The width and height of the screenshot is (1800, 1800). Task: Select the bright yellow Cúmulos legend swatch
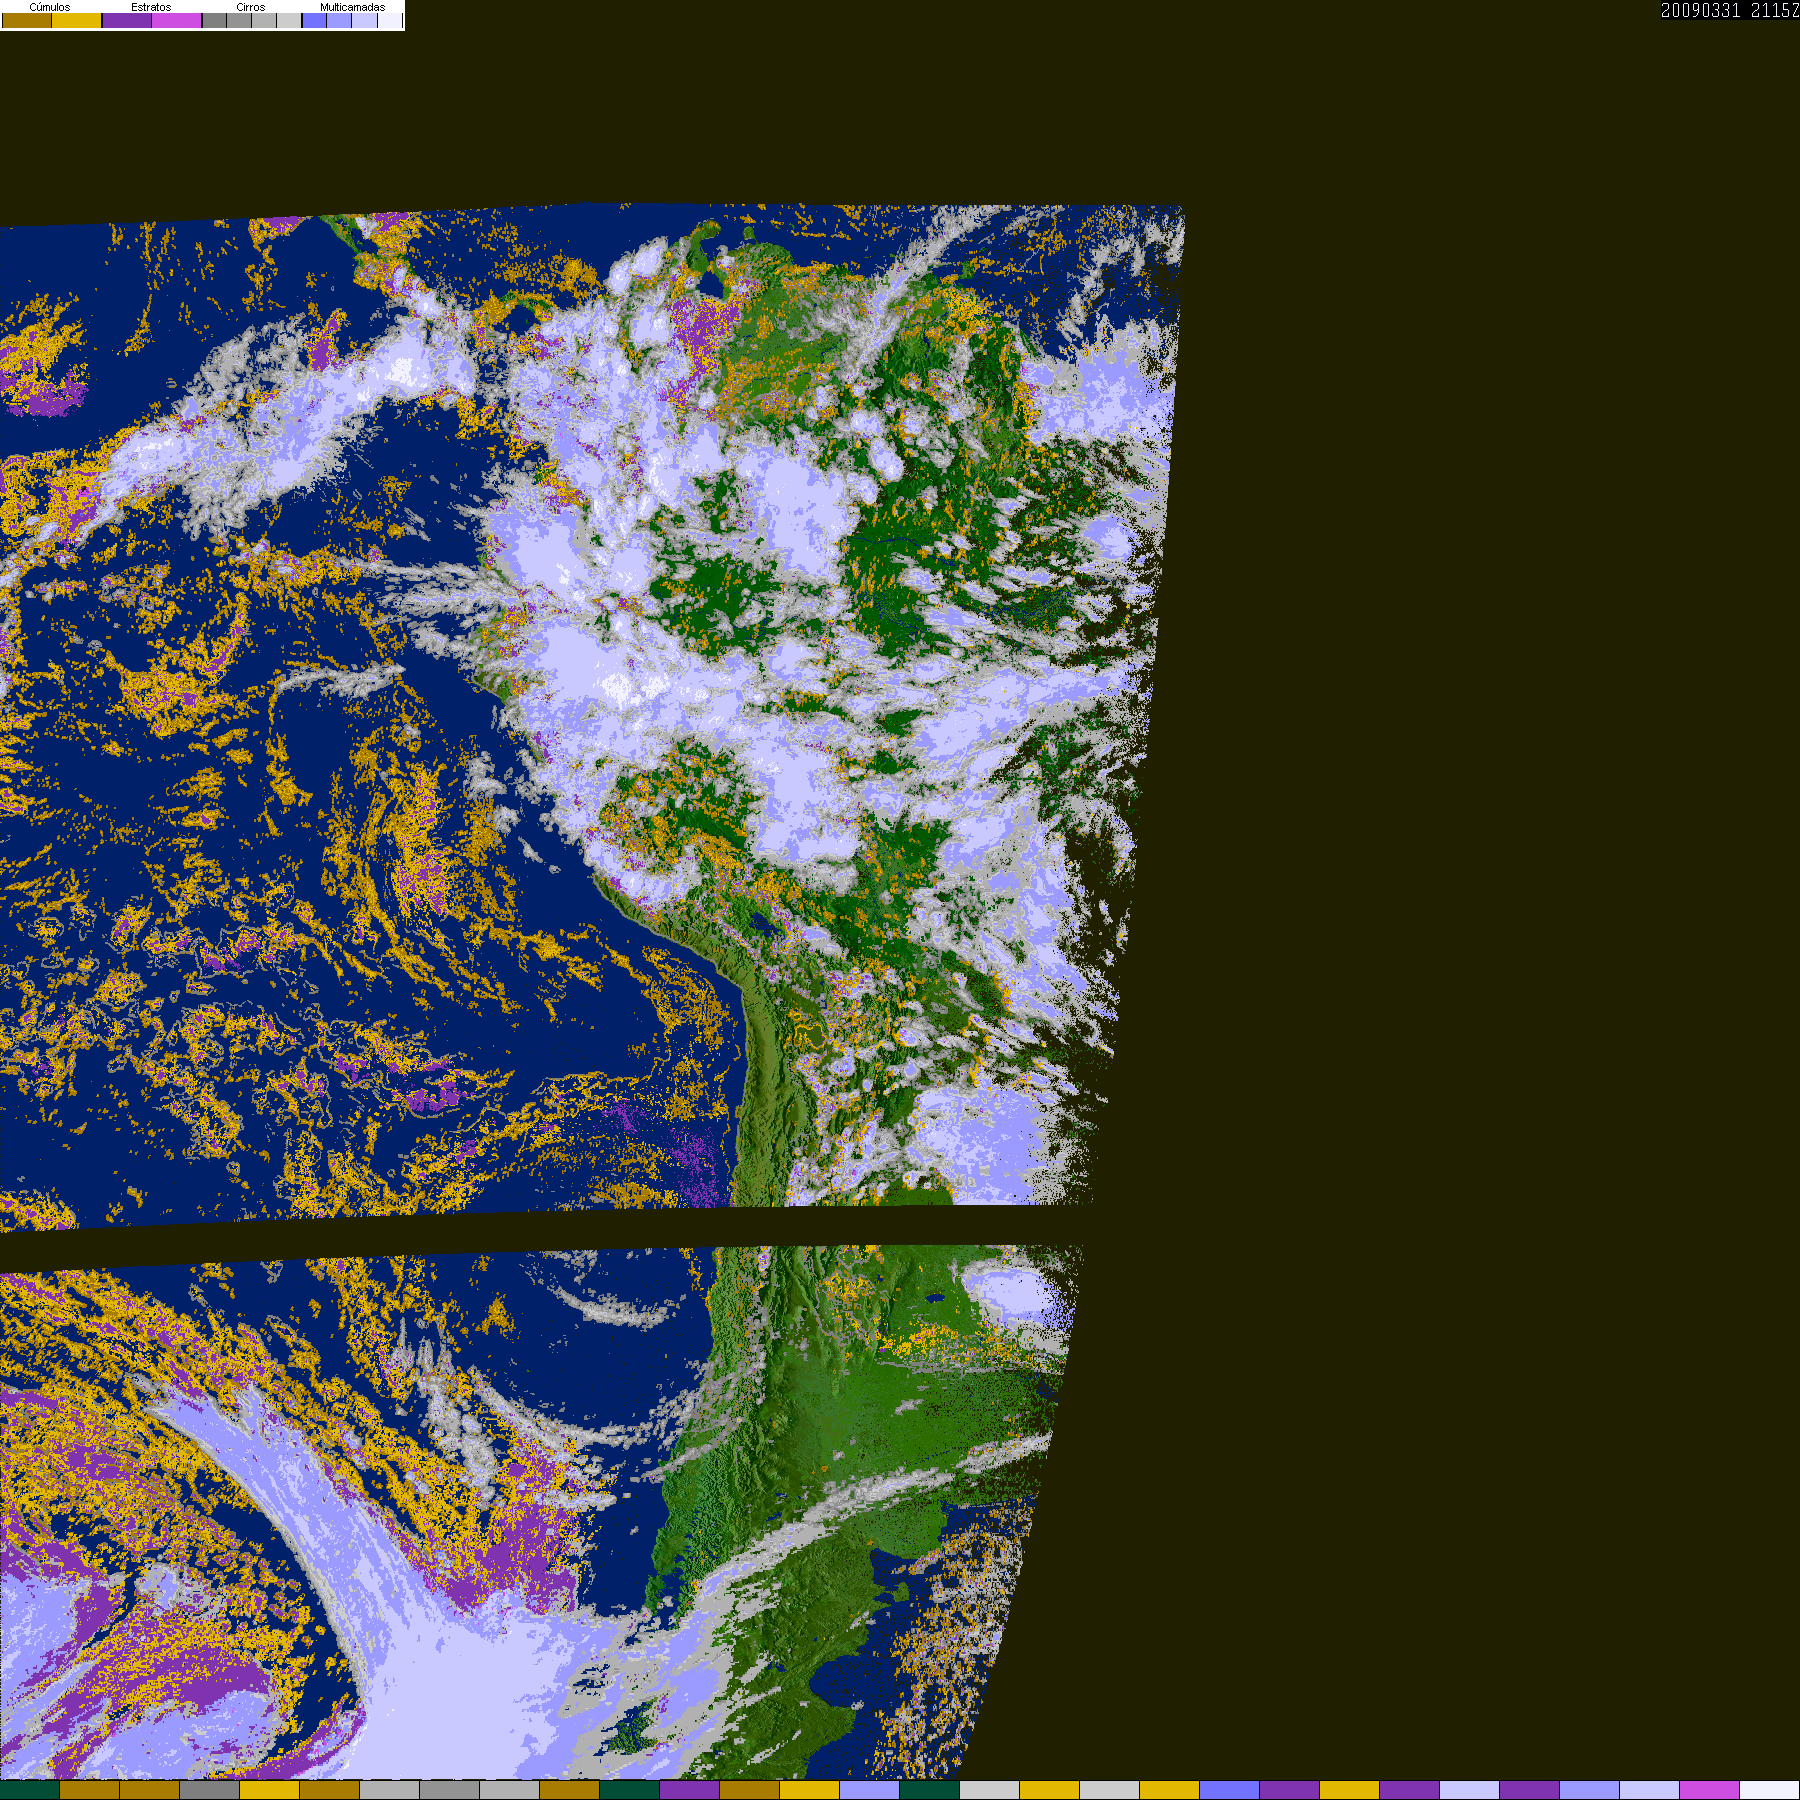click(x=76, y=20)
